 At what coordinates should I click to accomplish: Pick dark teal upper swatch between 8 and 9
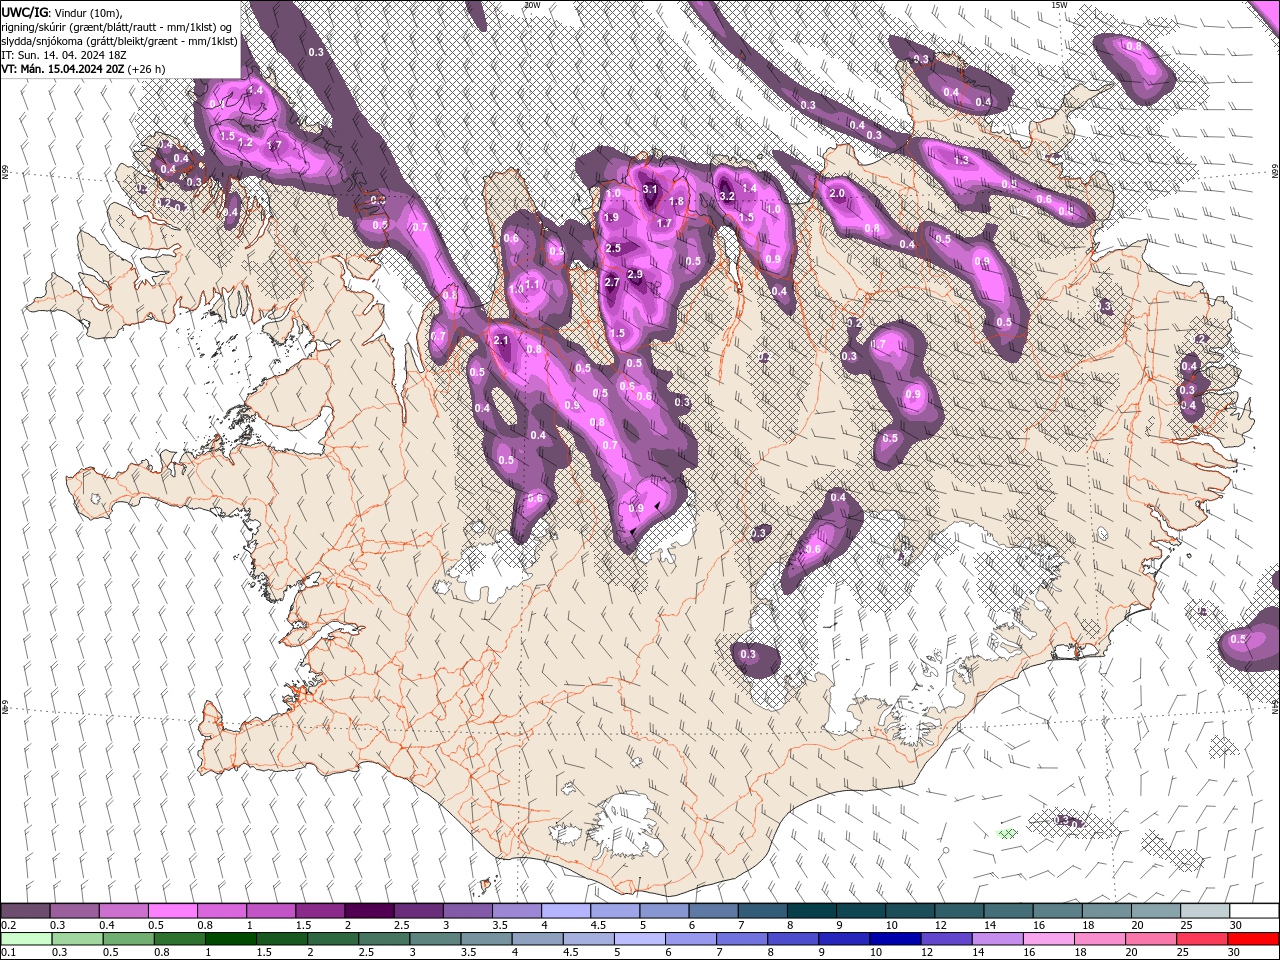click(811, 911)
